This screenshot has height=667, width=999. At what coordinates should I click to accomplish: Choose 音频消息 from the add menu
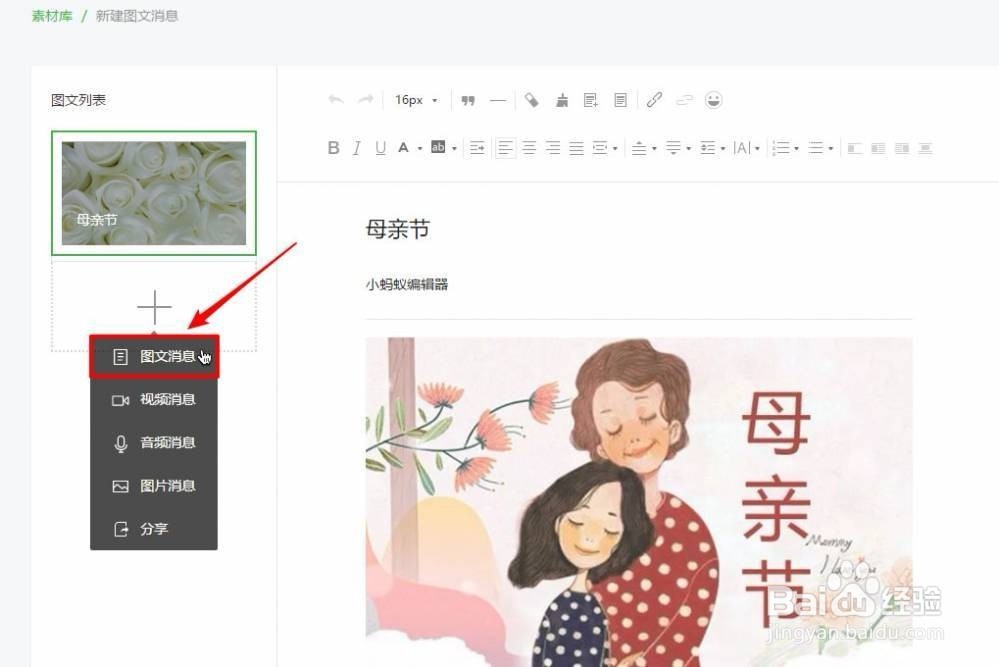click(154, 443)
